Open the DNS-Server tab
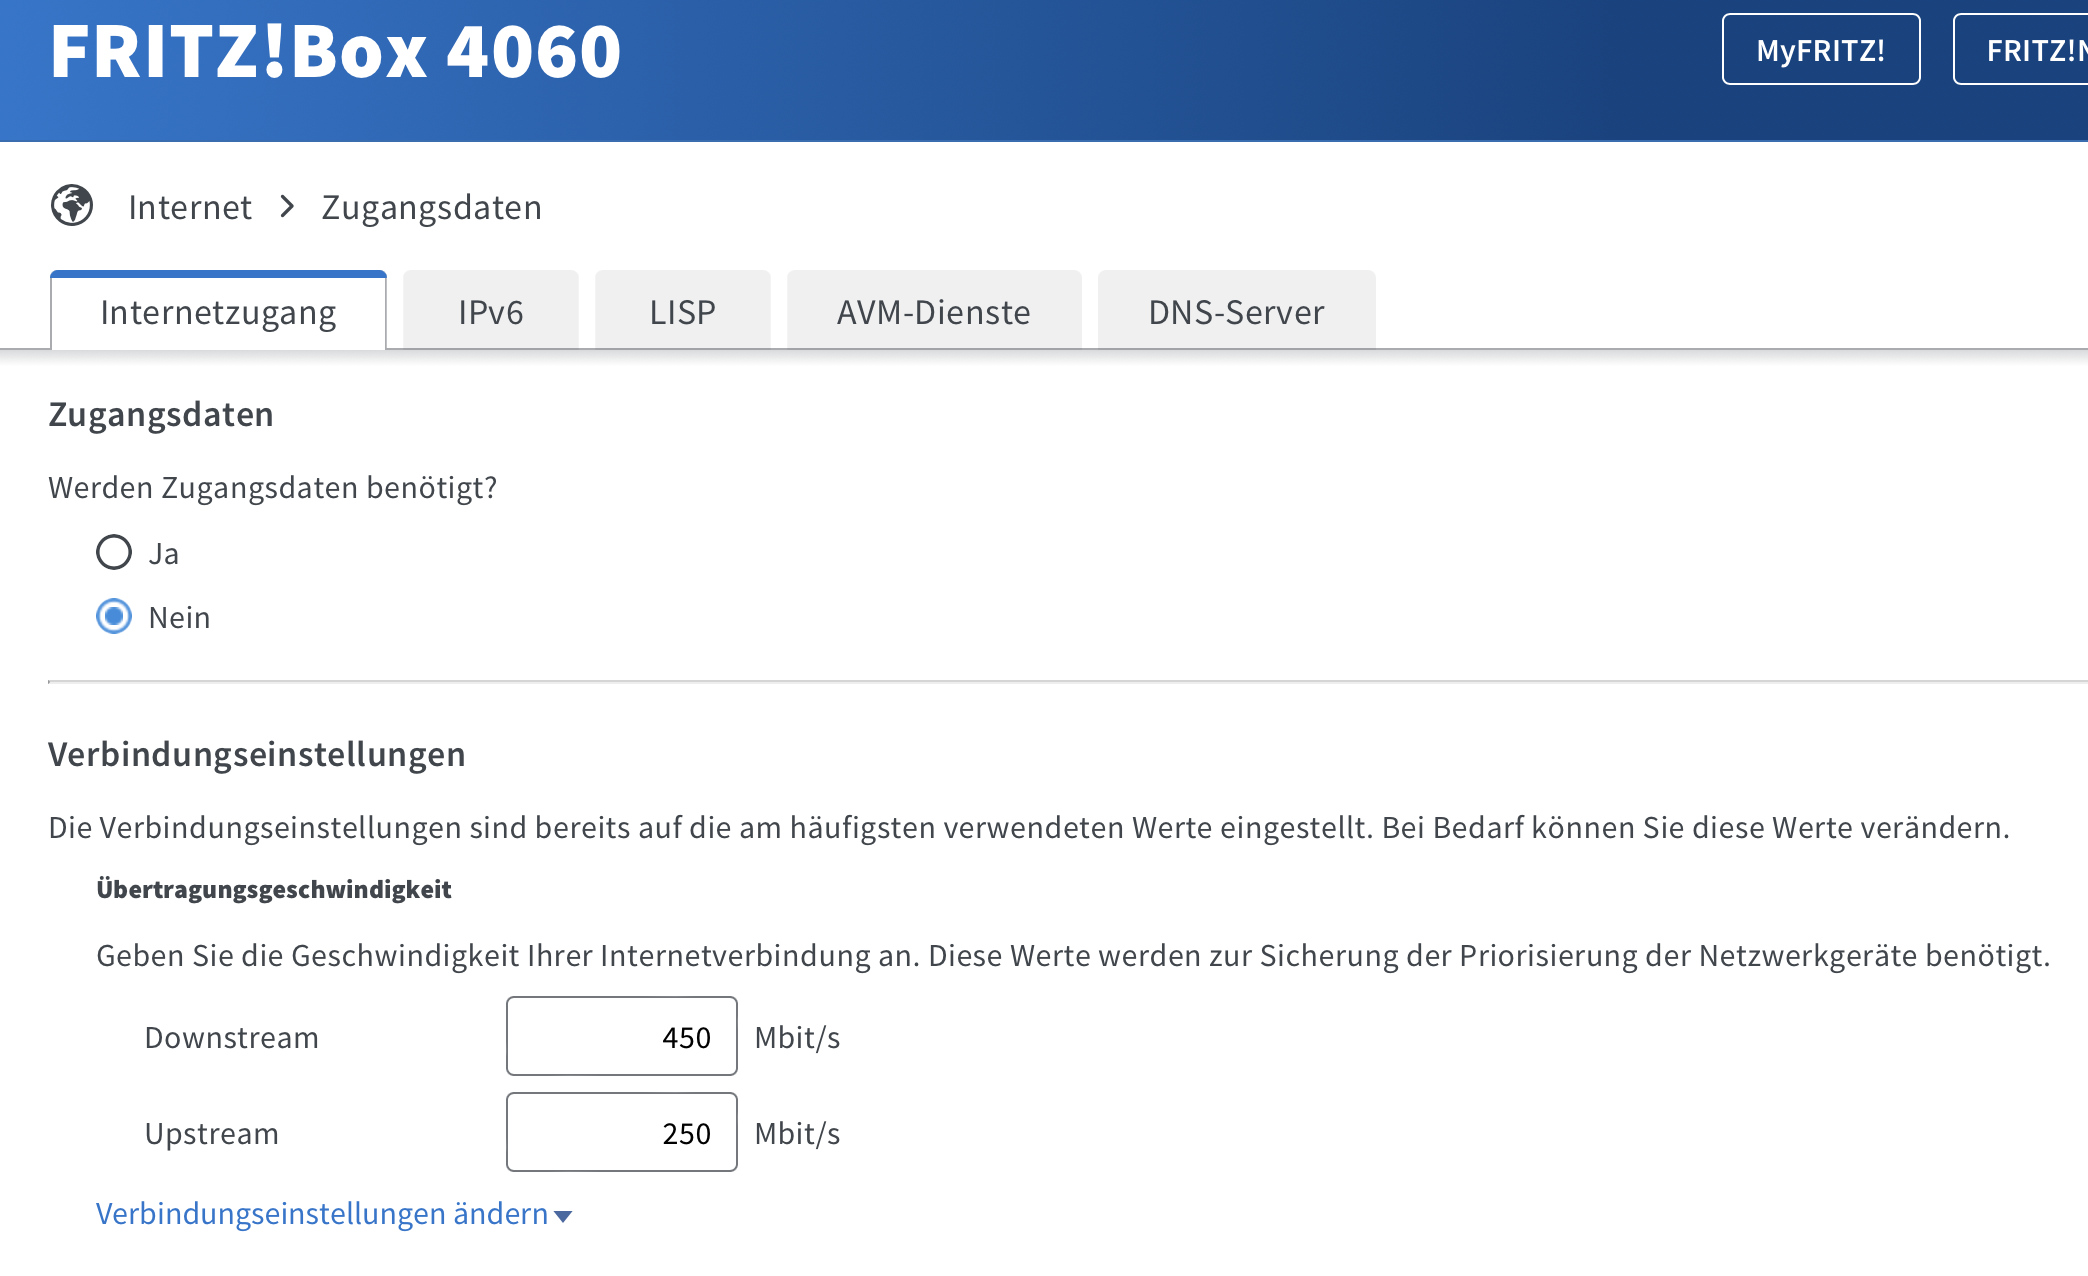2088x1276 pixels. 1237,311
